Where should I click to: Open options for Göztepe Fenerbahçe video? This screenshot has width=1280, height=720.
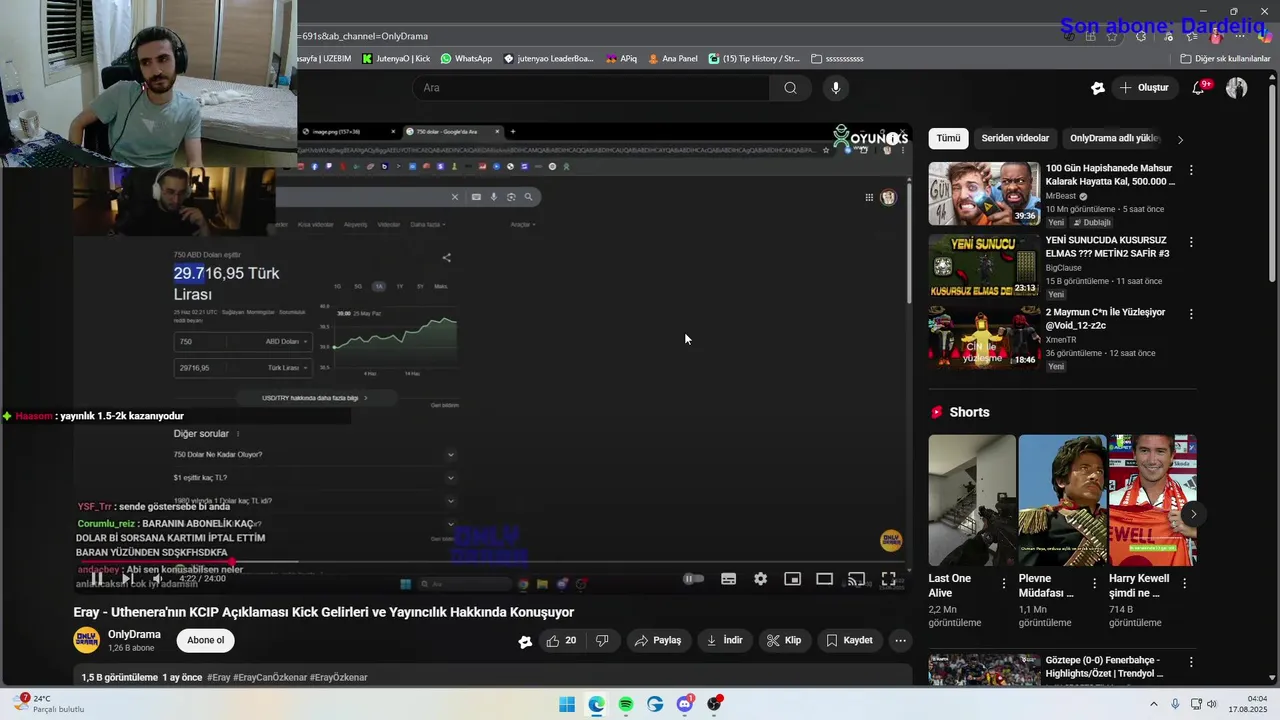click(1191, 662)
